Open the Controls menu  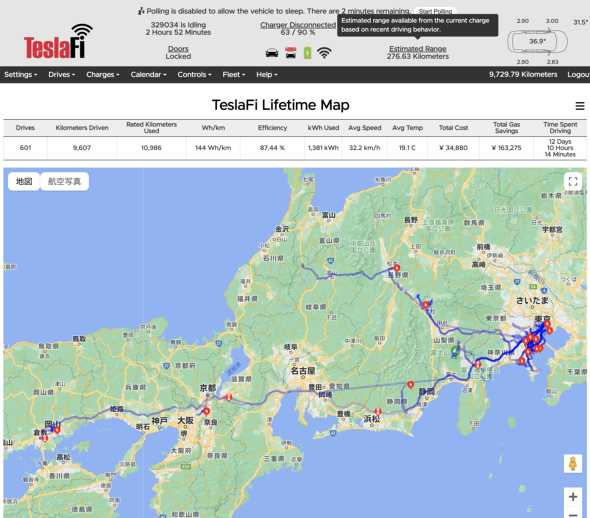[195, 74]
